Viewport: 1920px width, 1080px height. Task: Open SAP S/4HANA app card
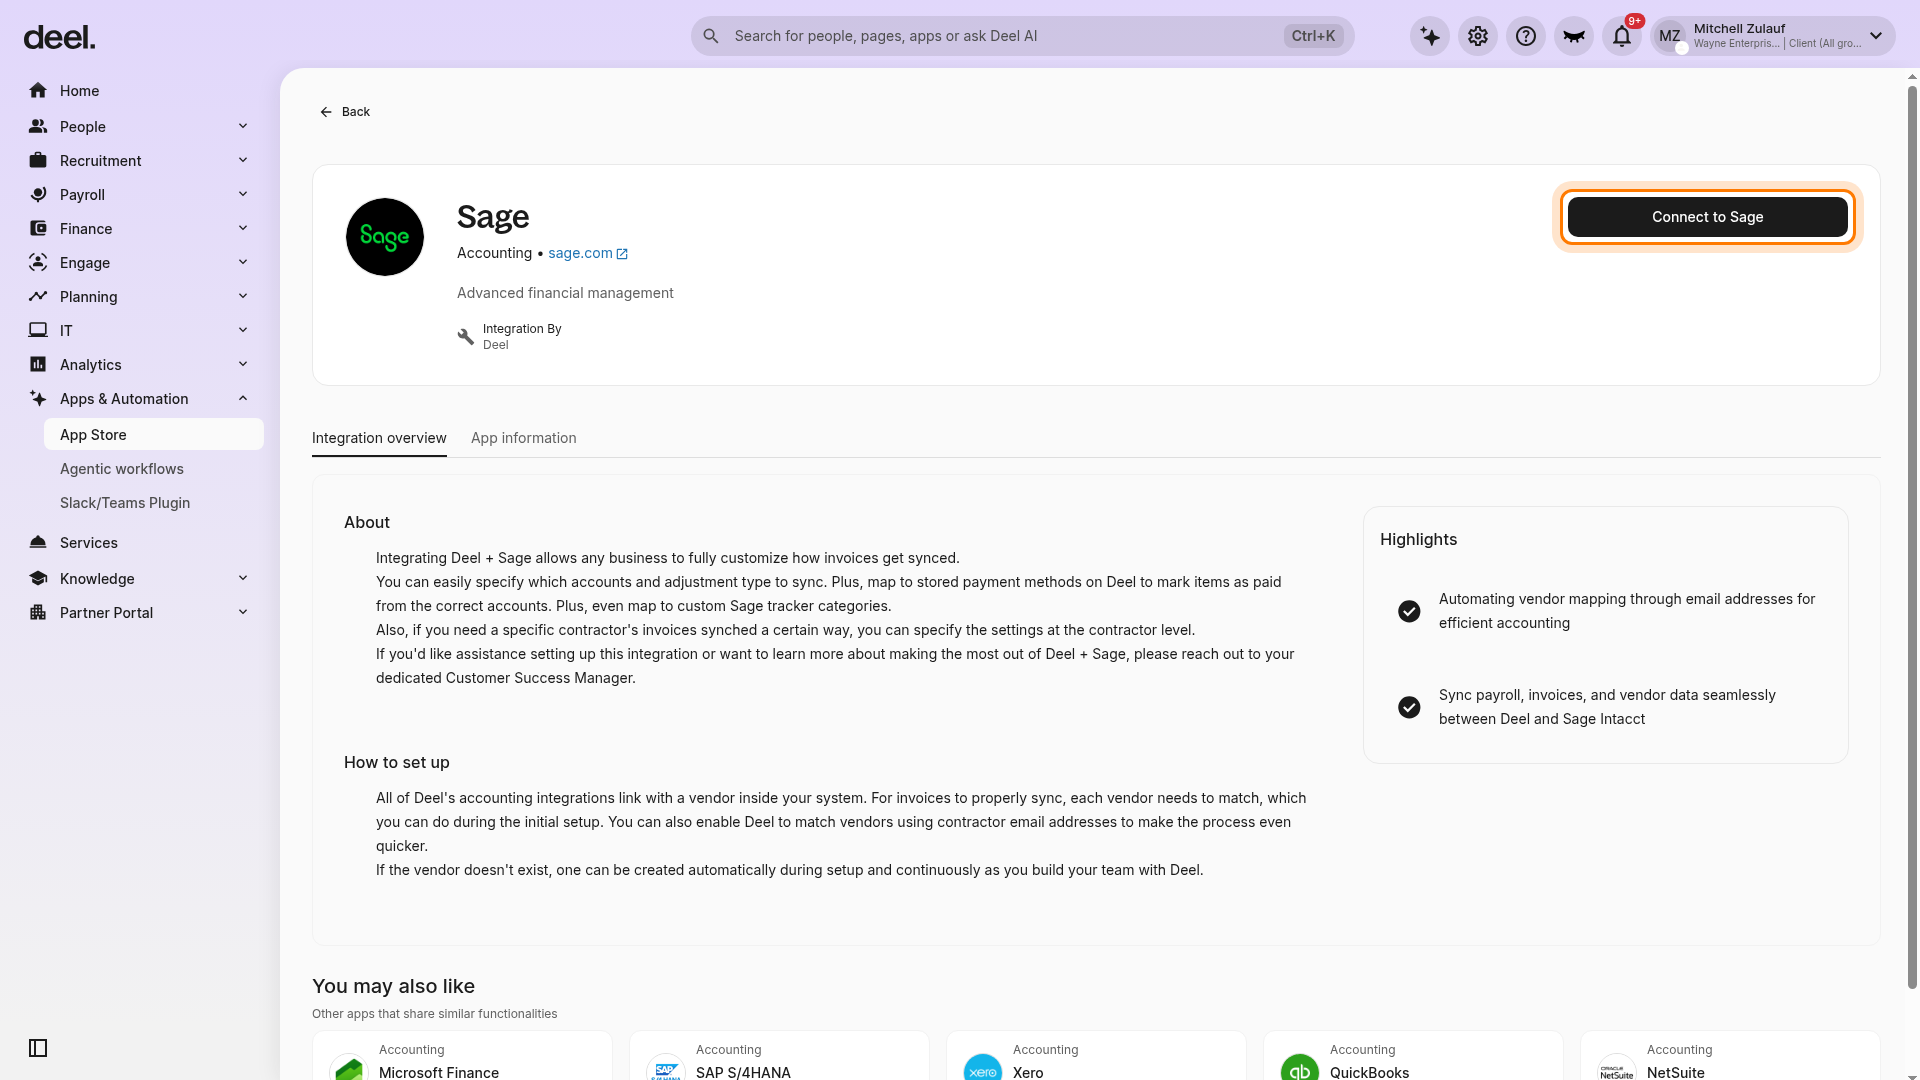pos(779,1056)
